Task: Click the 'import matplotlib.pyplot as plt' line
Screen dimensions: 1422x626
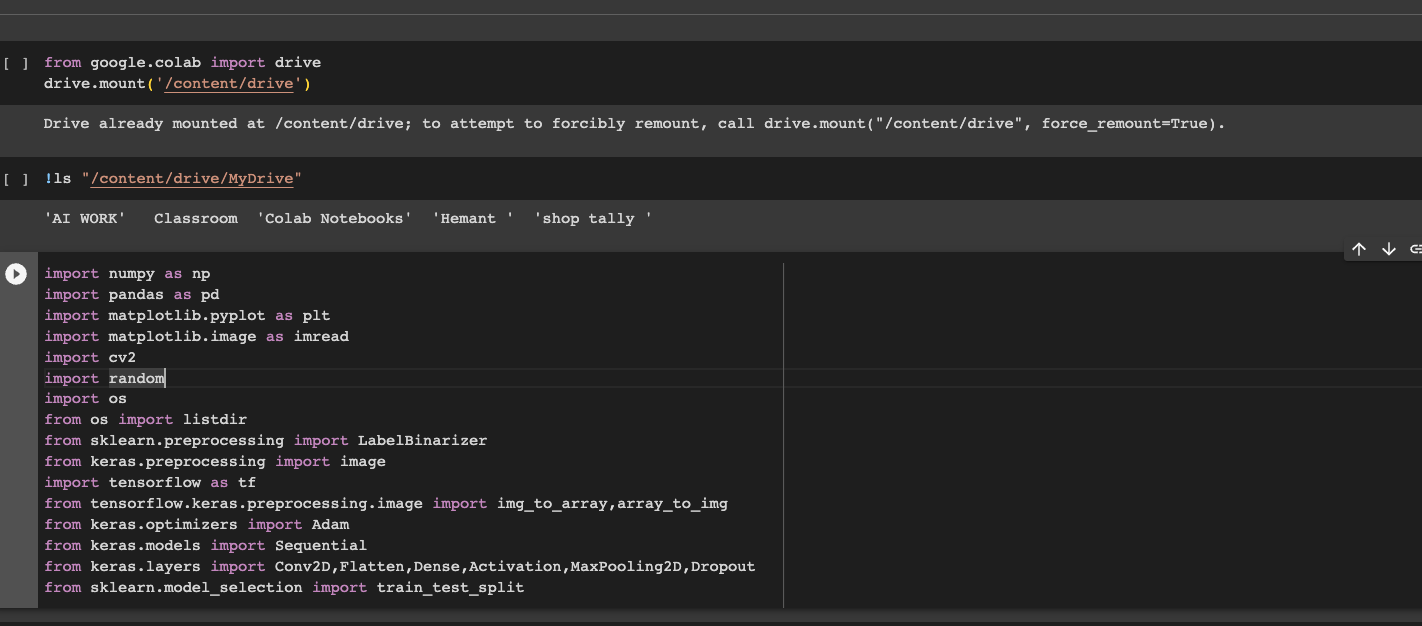Action: pyautogui.click(x=187, y=316)
